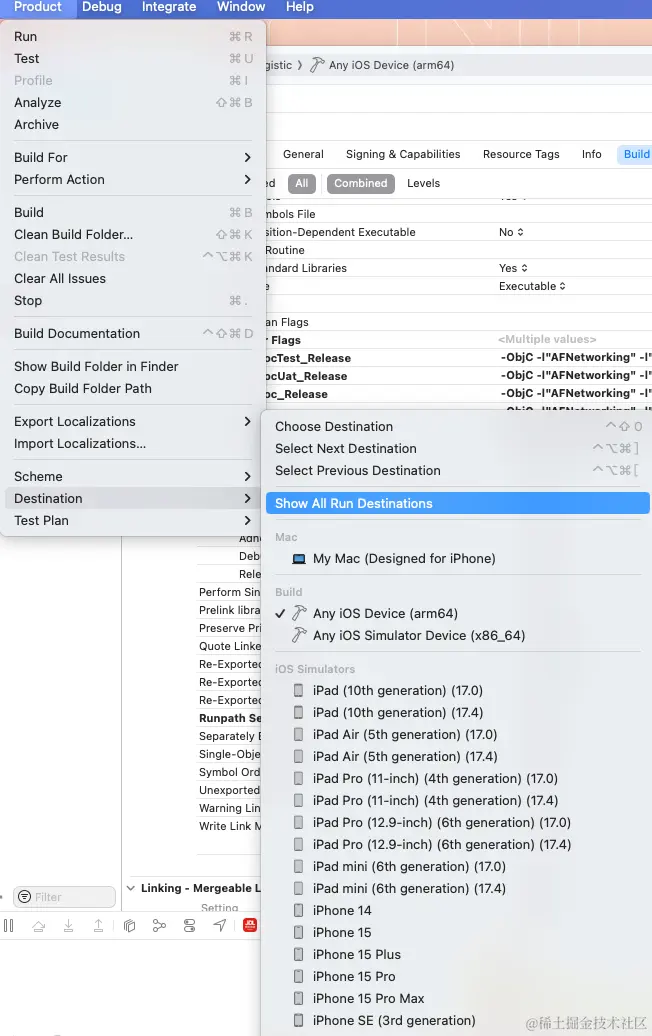The image size is (652, 1036).
Task: Expand the Scheme submenu arrow
Action: (x=247, y=476)
